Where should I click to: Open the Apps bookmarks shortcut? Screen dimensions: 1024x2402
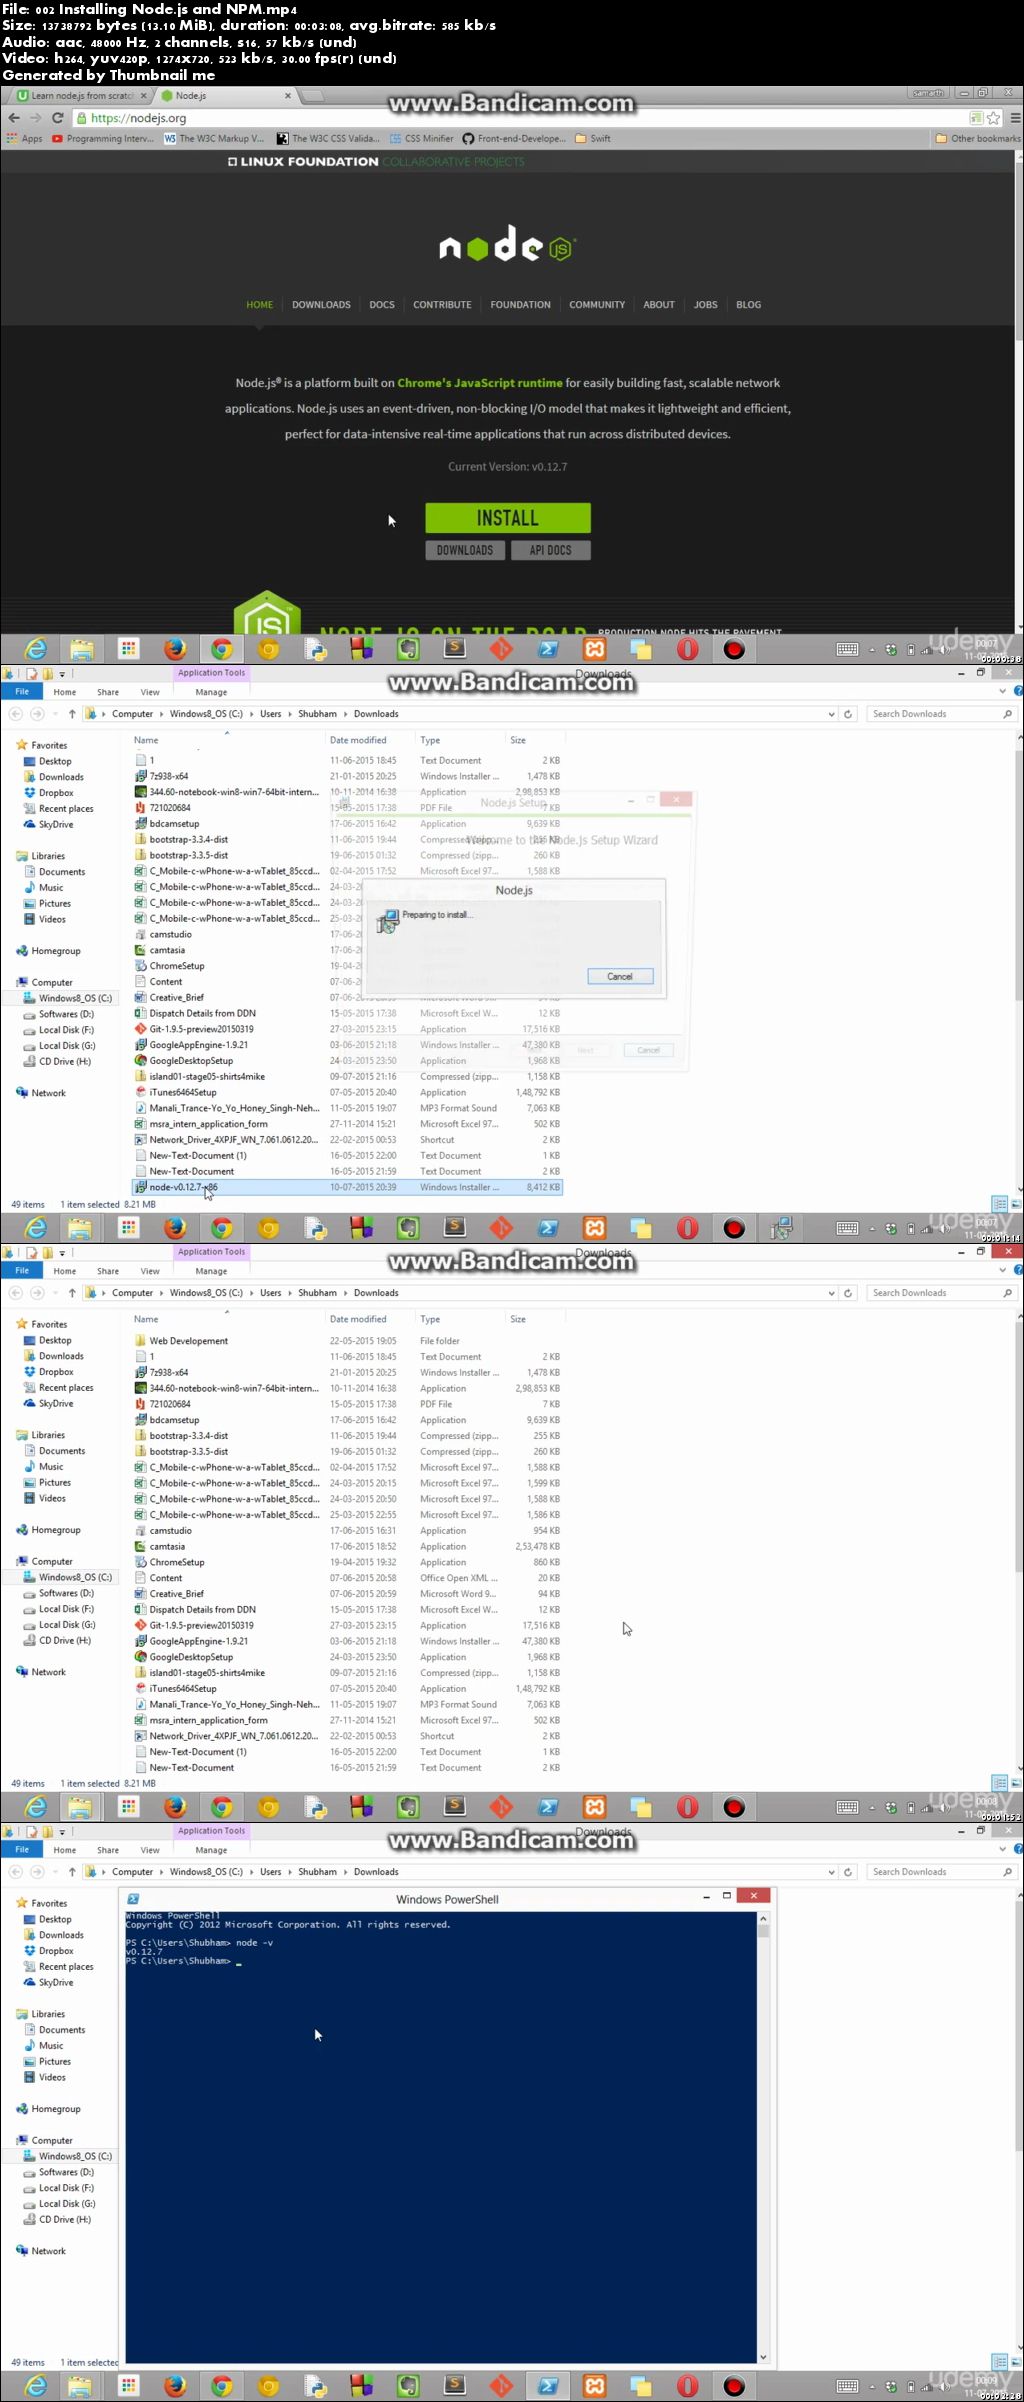(25, 139)
